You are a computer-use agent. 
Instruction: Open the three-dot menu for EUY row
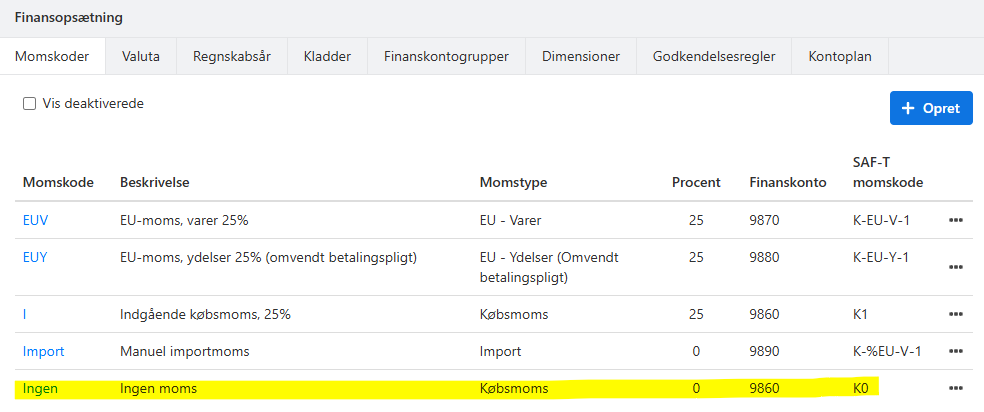[956, 267]
